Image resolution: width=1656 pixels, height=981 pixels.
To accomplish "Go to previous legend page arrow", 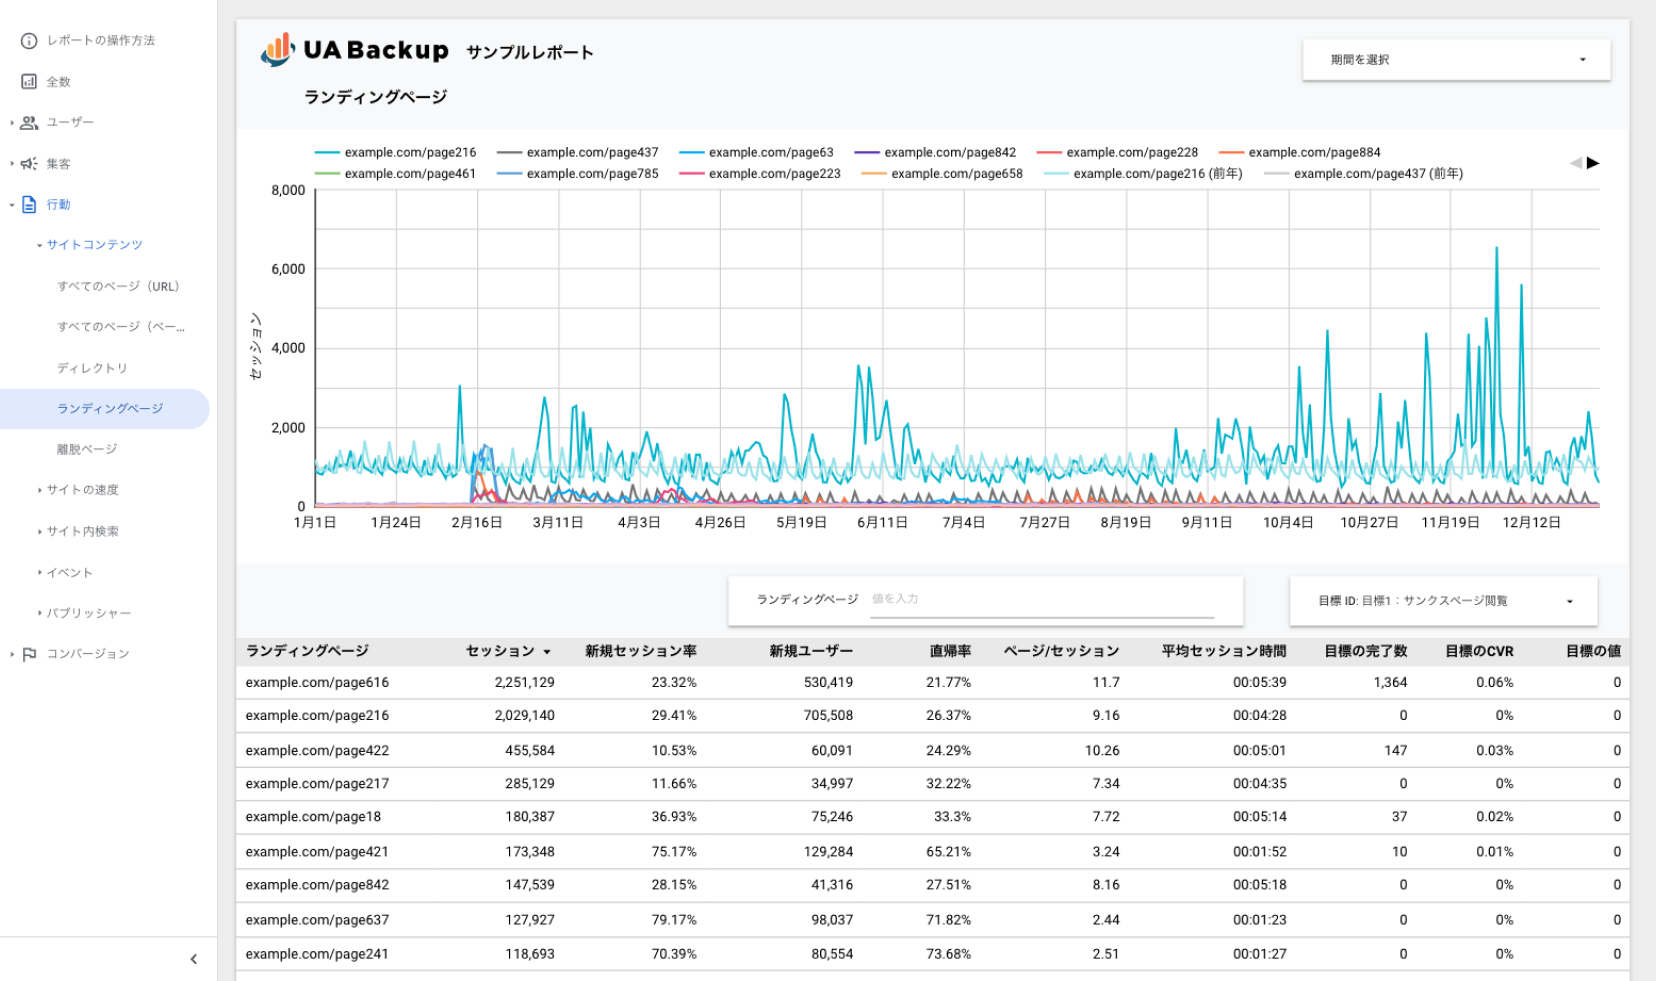I will (x=1576, y=163).
